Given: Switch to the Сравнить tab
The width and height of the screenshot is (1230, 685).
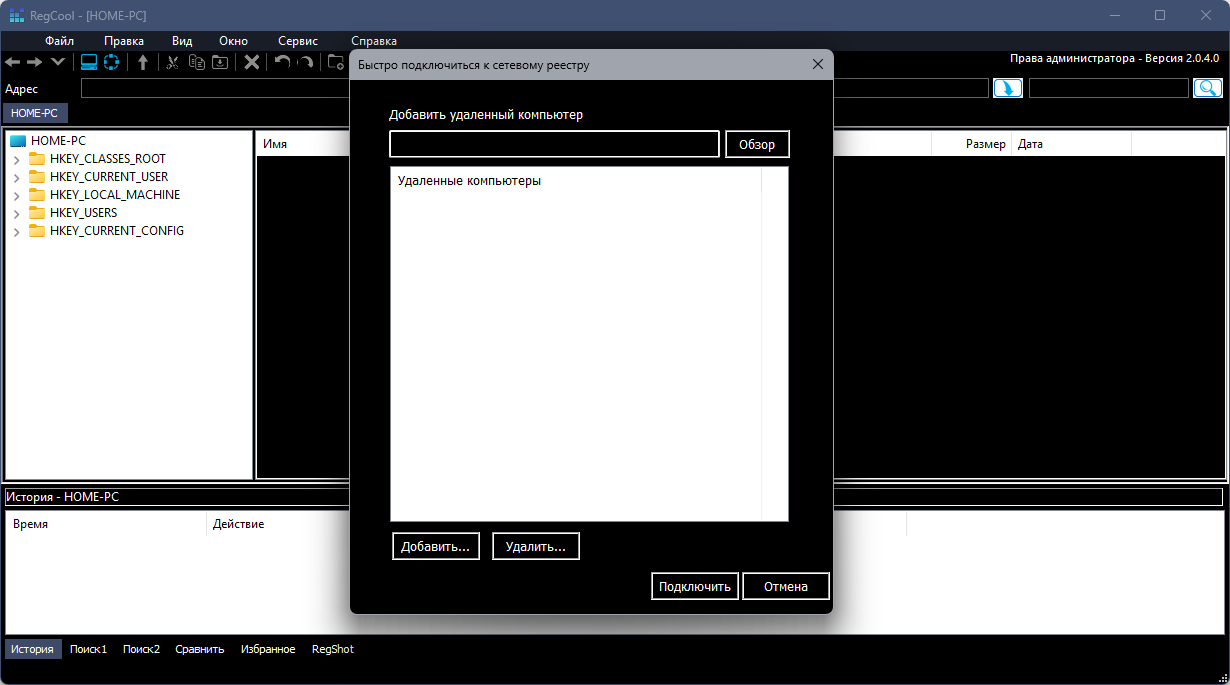Looking at the screenshot, I should point(199,649).
